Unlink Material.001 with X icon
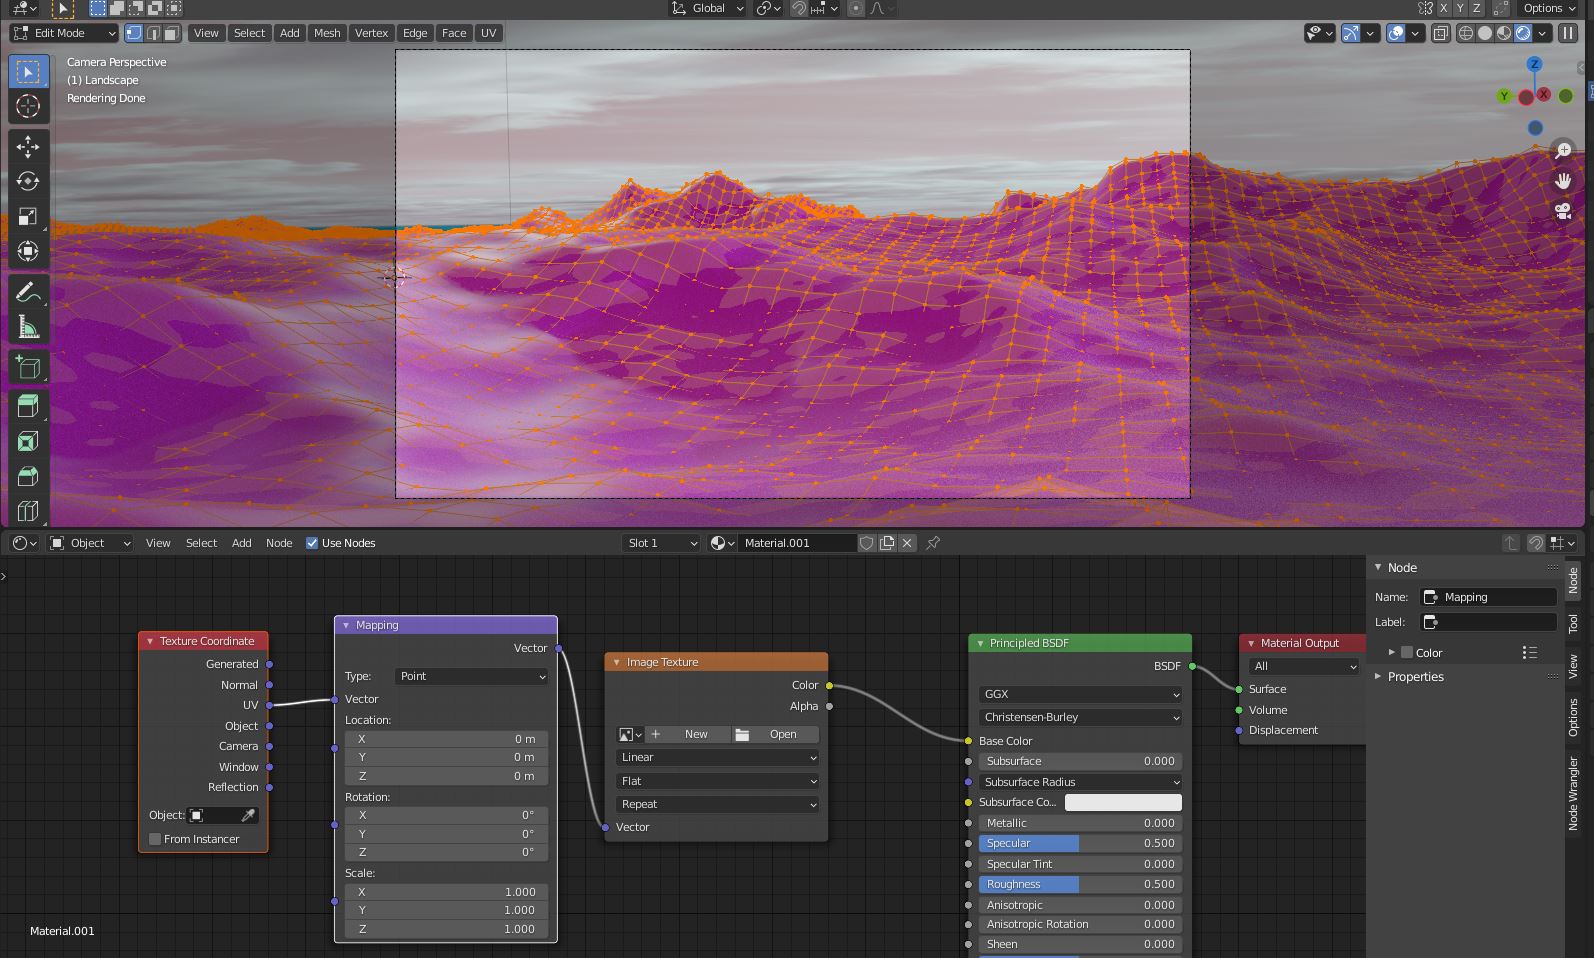The image size is (1594, 958). pos(907,543)
